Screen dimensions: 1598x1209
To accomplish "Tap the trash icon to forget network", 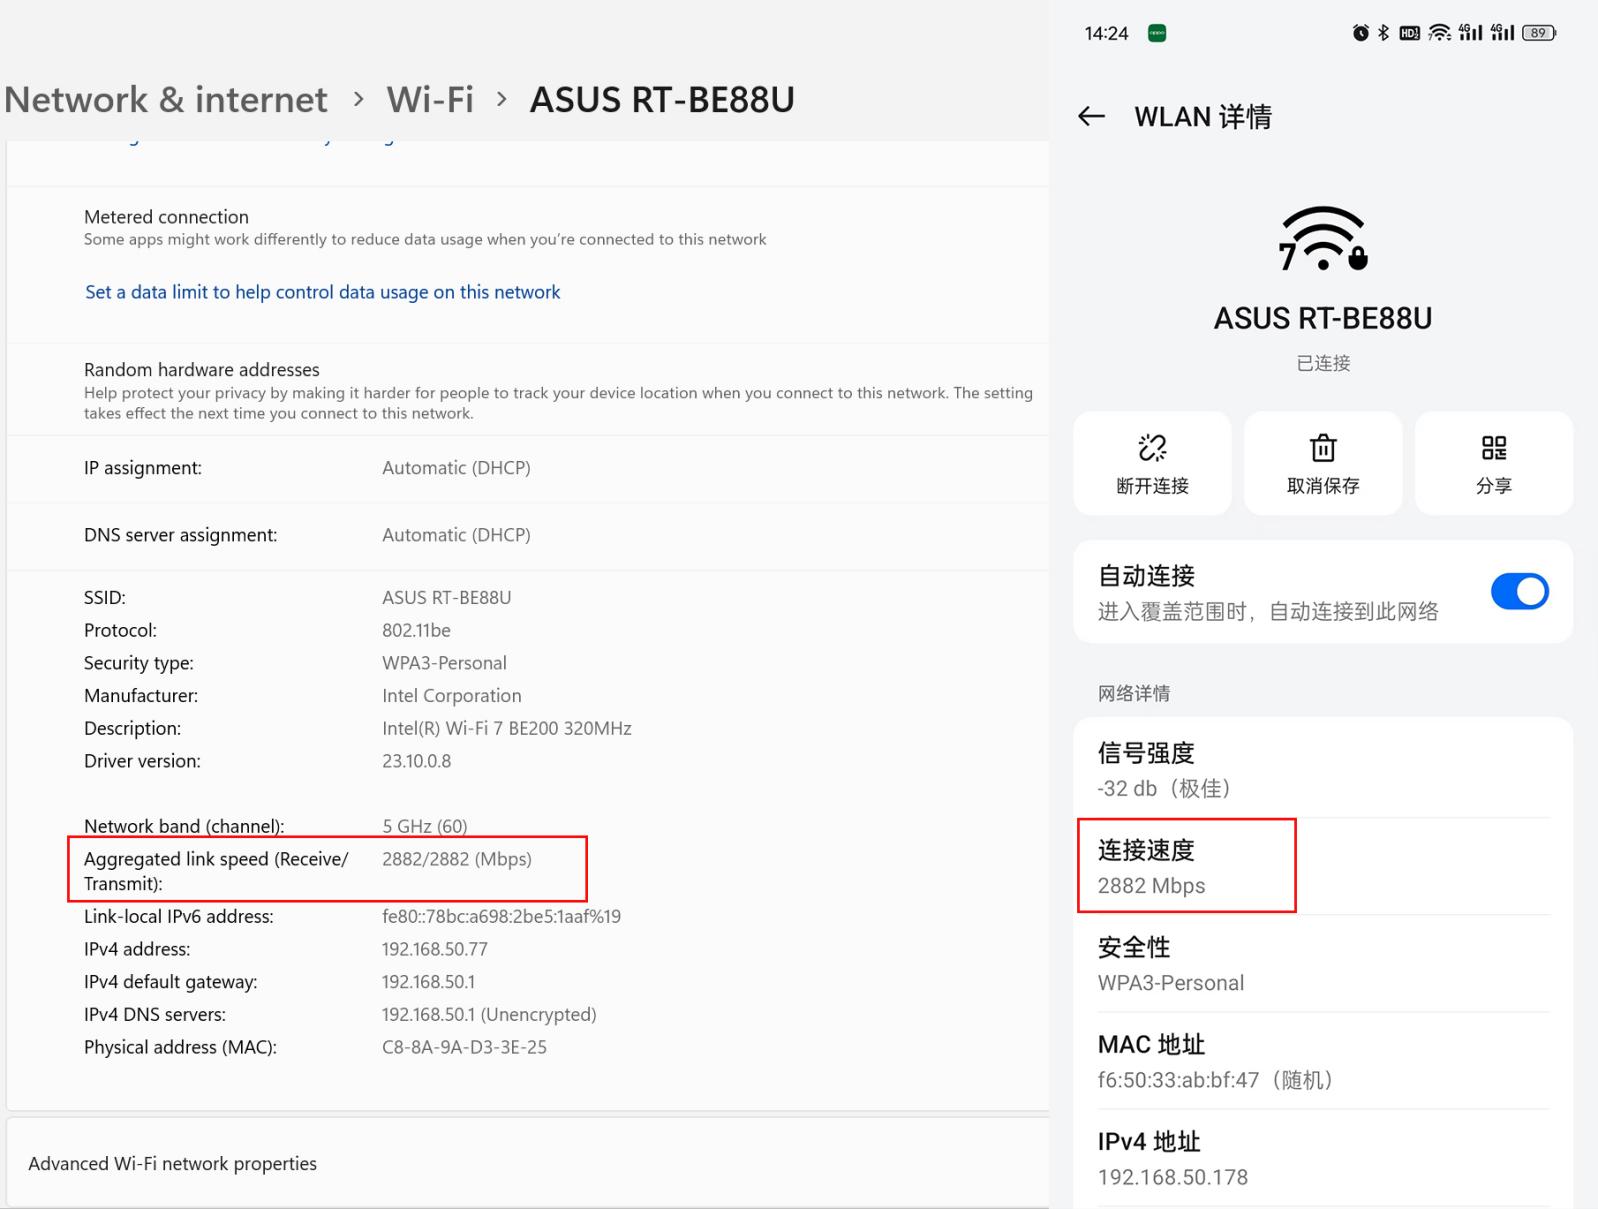I will tap(1323, 448).
